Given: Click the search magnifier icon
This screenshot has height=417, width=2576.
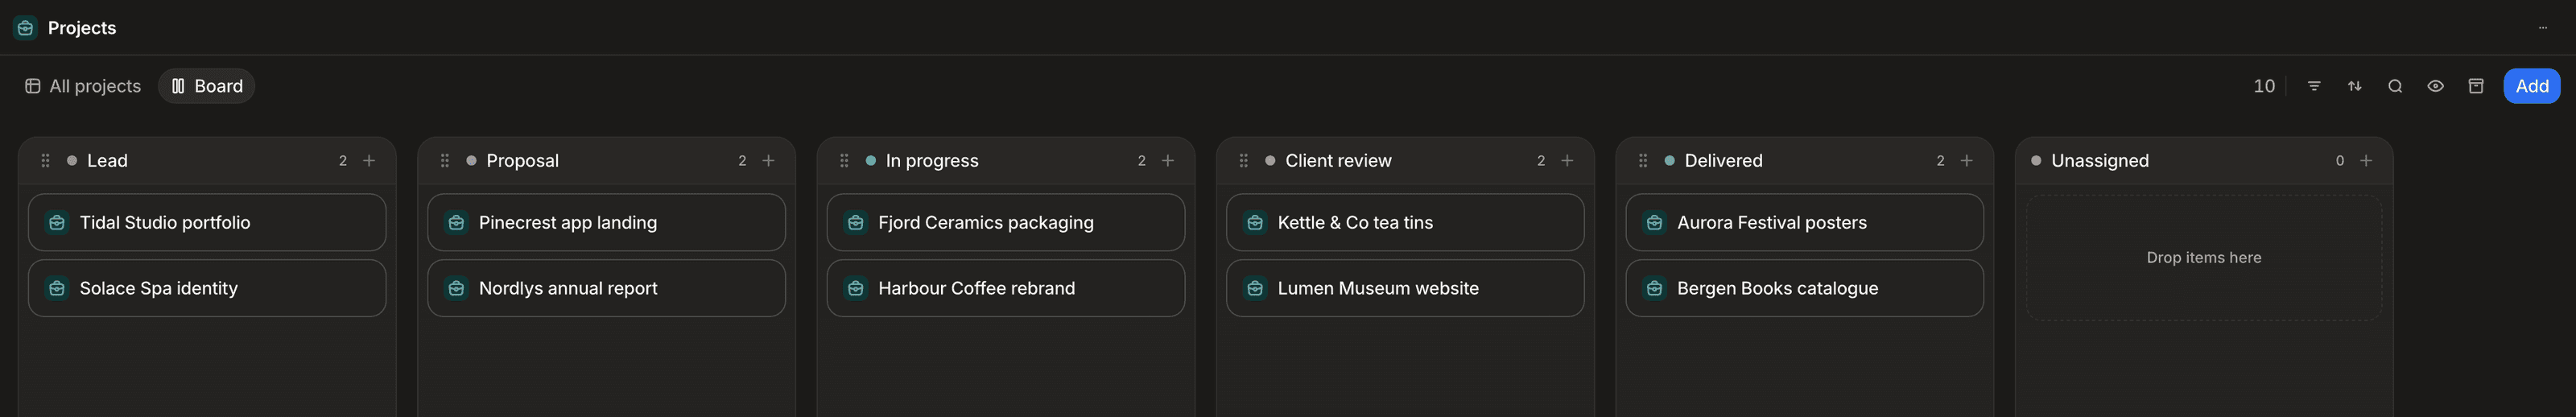Looking at the screenshot, I should 2395,86.
